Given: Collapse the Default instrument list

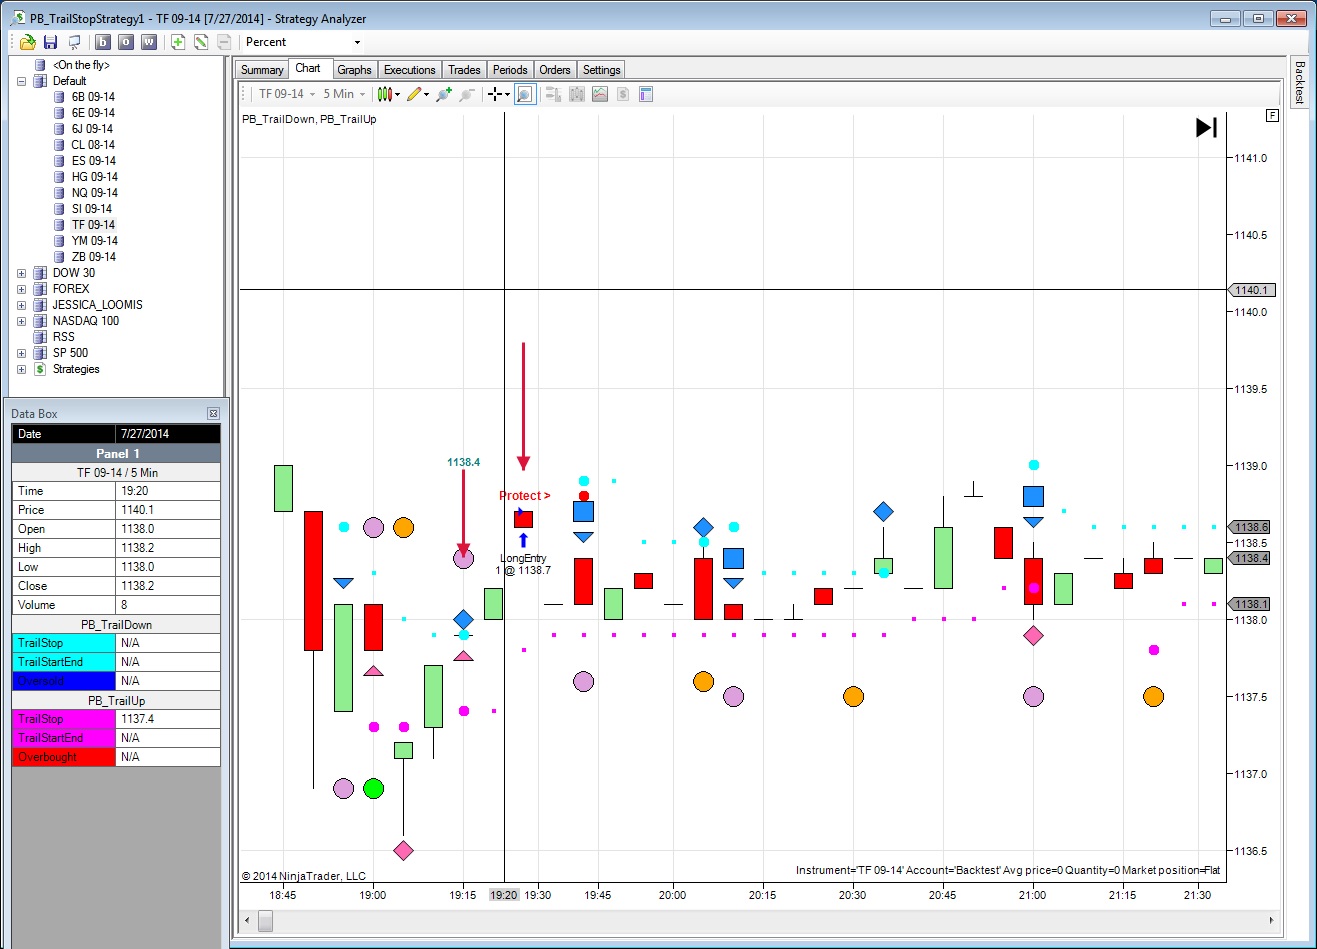Looking at the screenshot, I should (21, 81).
